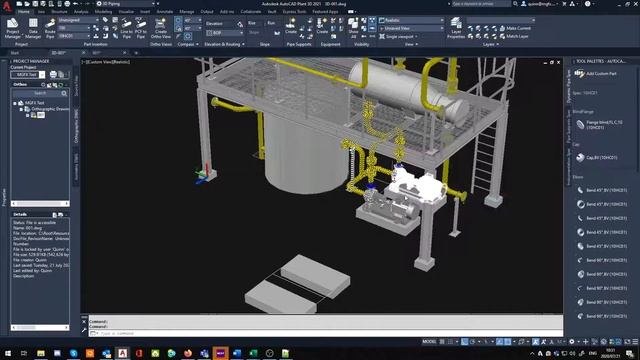Open the Start drawing file tab

[x=15, y=53]
